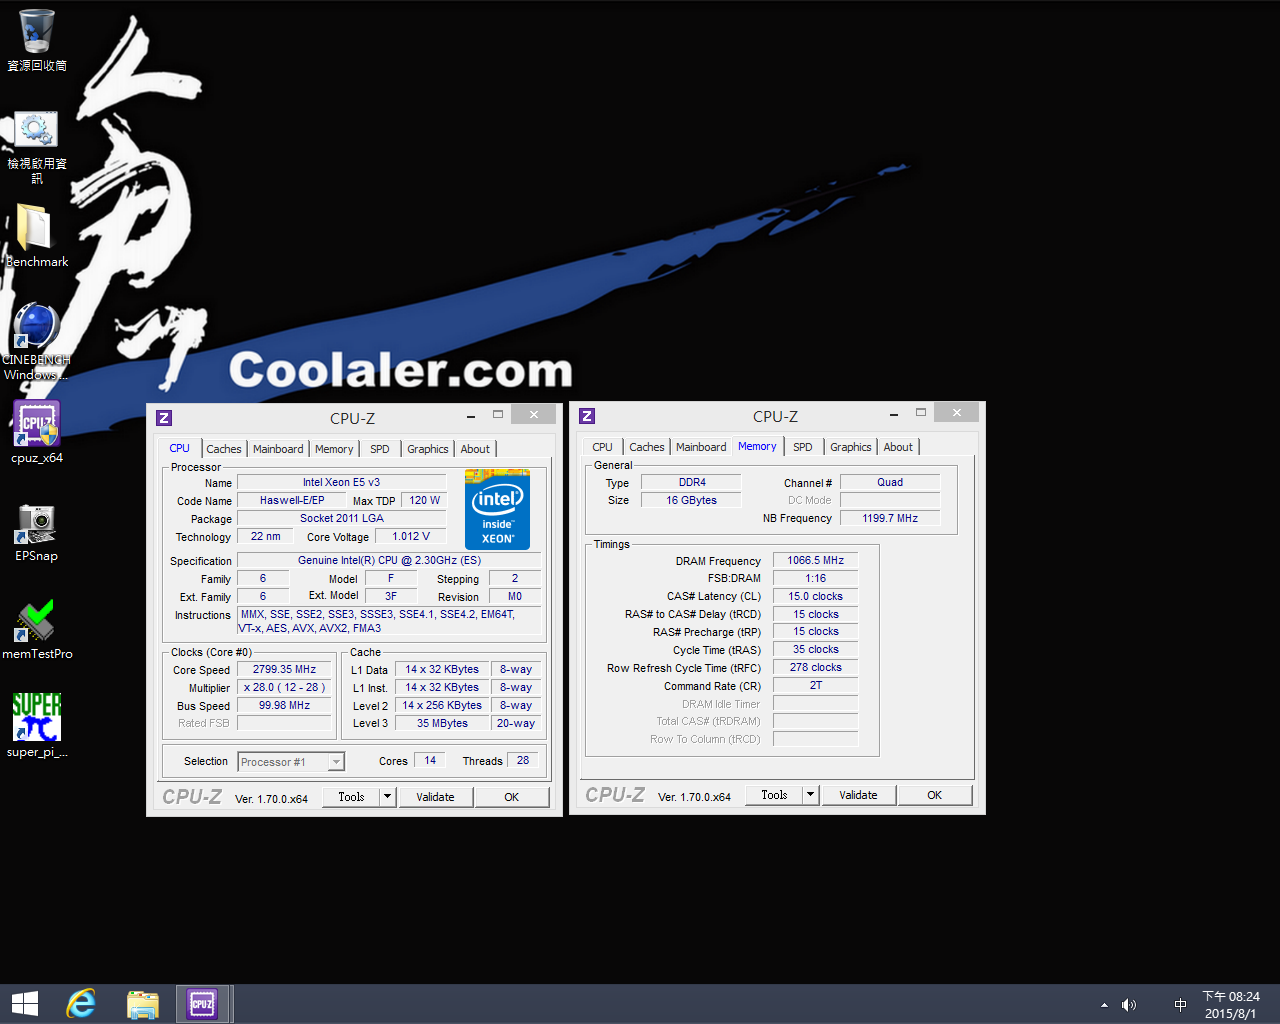Switch to Caches tab in left CPU-Z window
This screenshot has width=1280, height=1024.
click(x=224, y=449)
